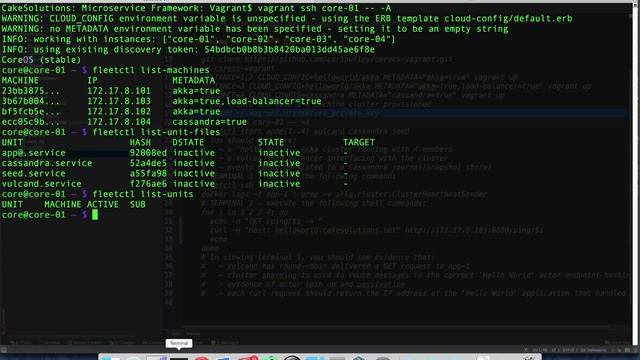Click the 'cassandra=true' metadata value
The image size is (640, 360).
coord(209,122)
